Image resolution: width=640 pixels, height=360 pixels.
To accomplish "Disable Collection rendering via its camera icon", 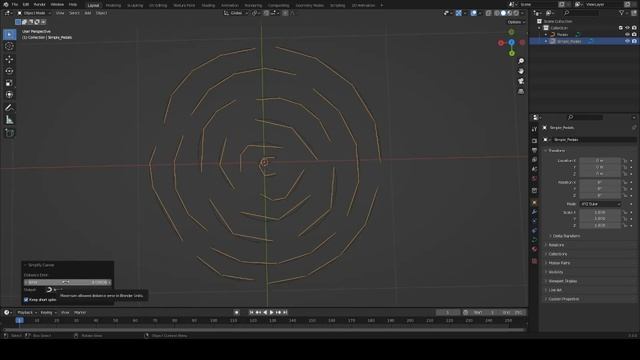I will (634, 28).
